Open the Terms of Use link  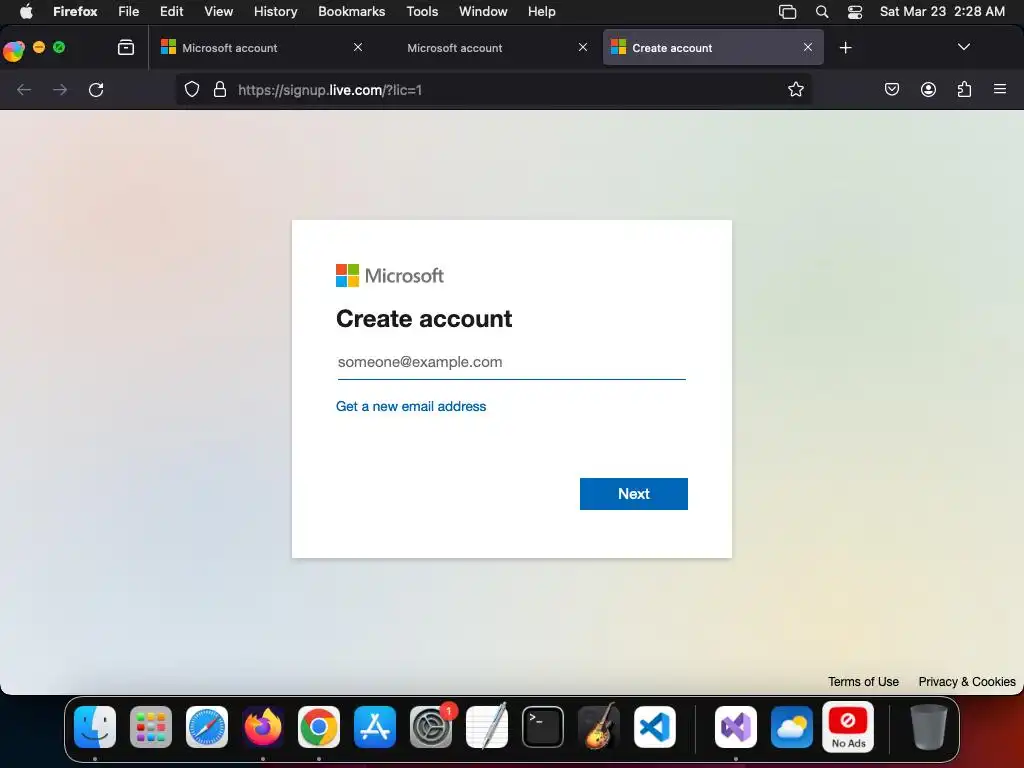coord(863,681)
